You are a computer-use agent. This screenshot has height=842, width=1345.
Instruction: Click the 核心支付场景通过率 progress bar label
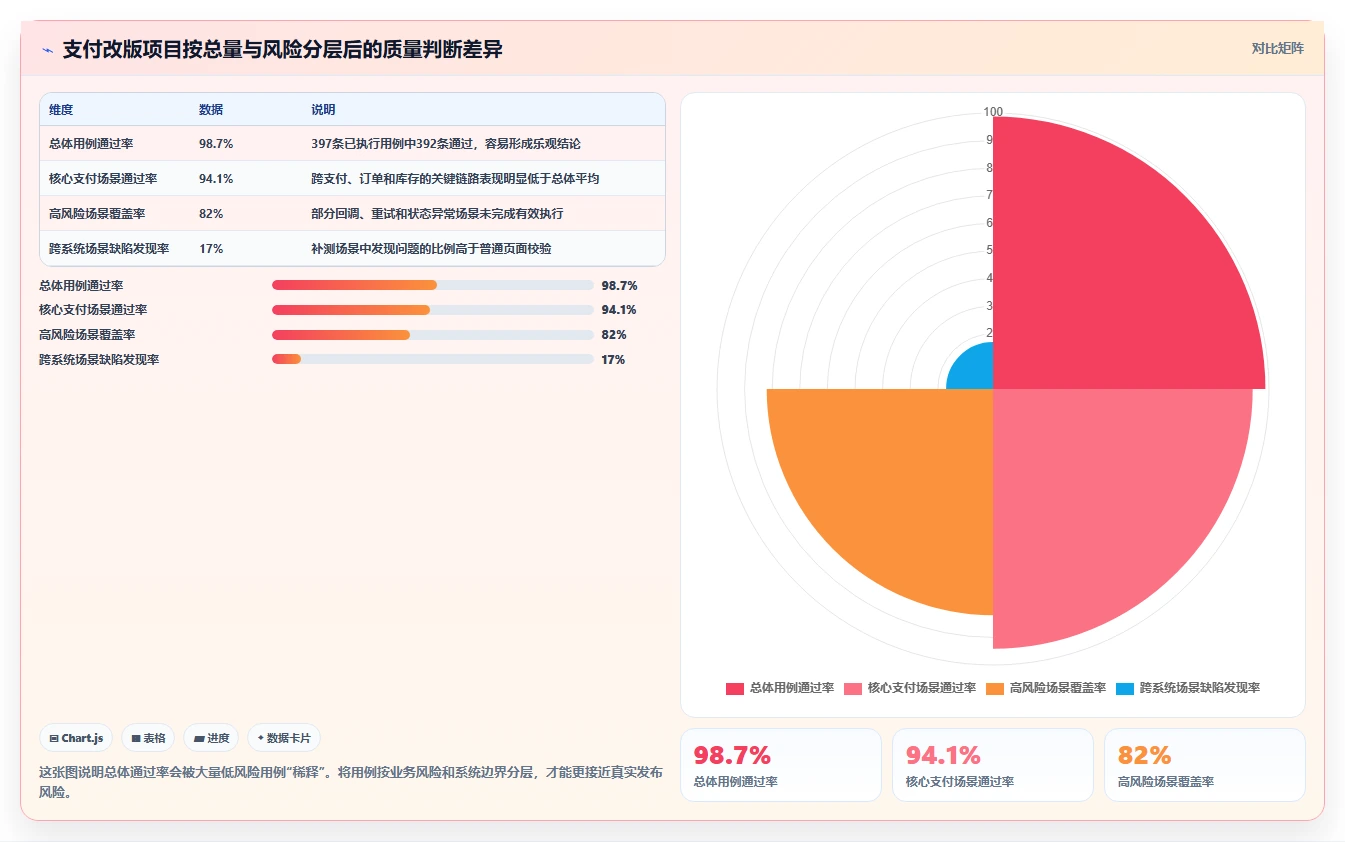click(x=93, y=310)
